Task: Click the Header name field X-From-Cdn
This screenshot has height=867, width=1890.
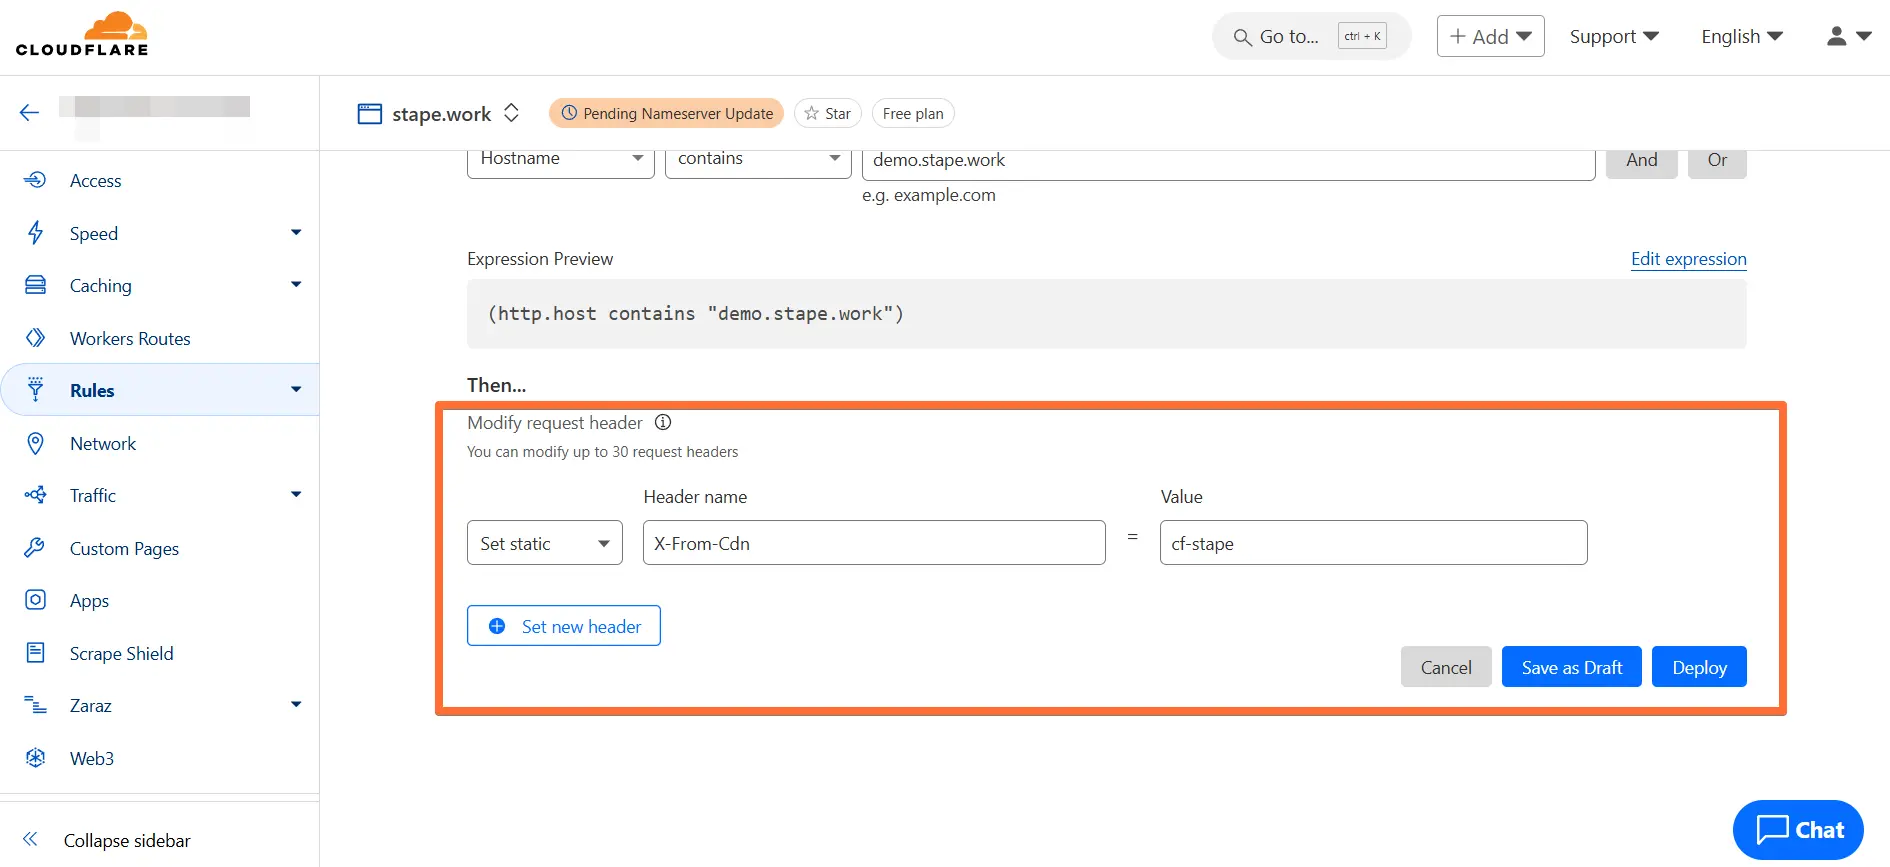Action: [x=874, y=543]
